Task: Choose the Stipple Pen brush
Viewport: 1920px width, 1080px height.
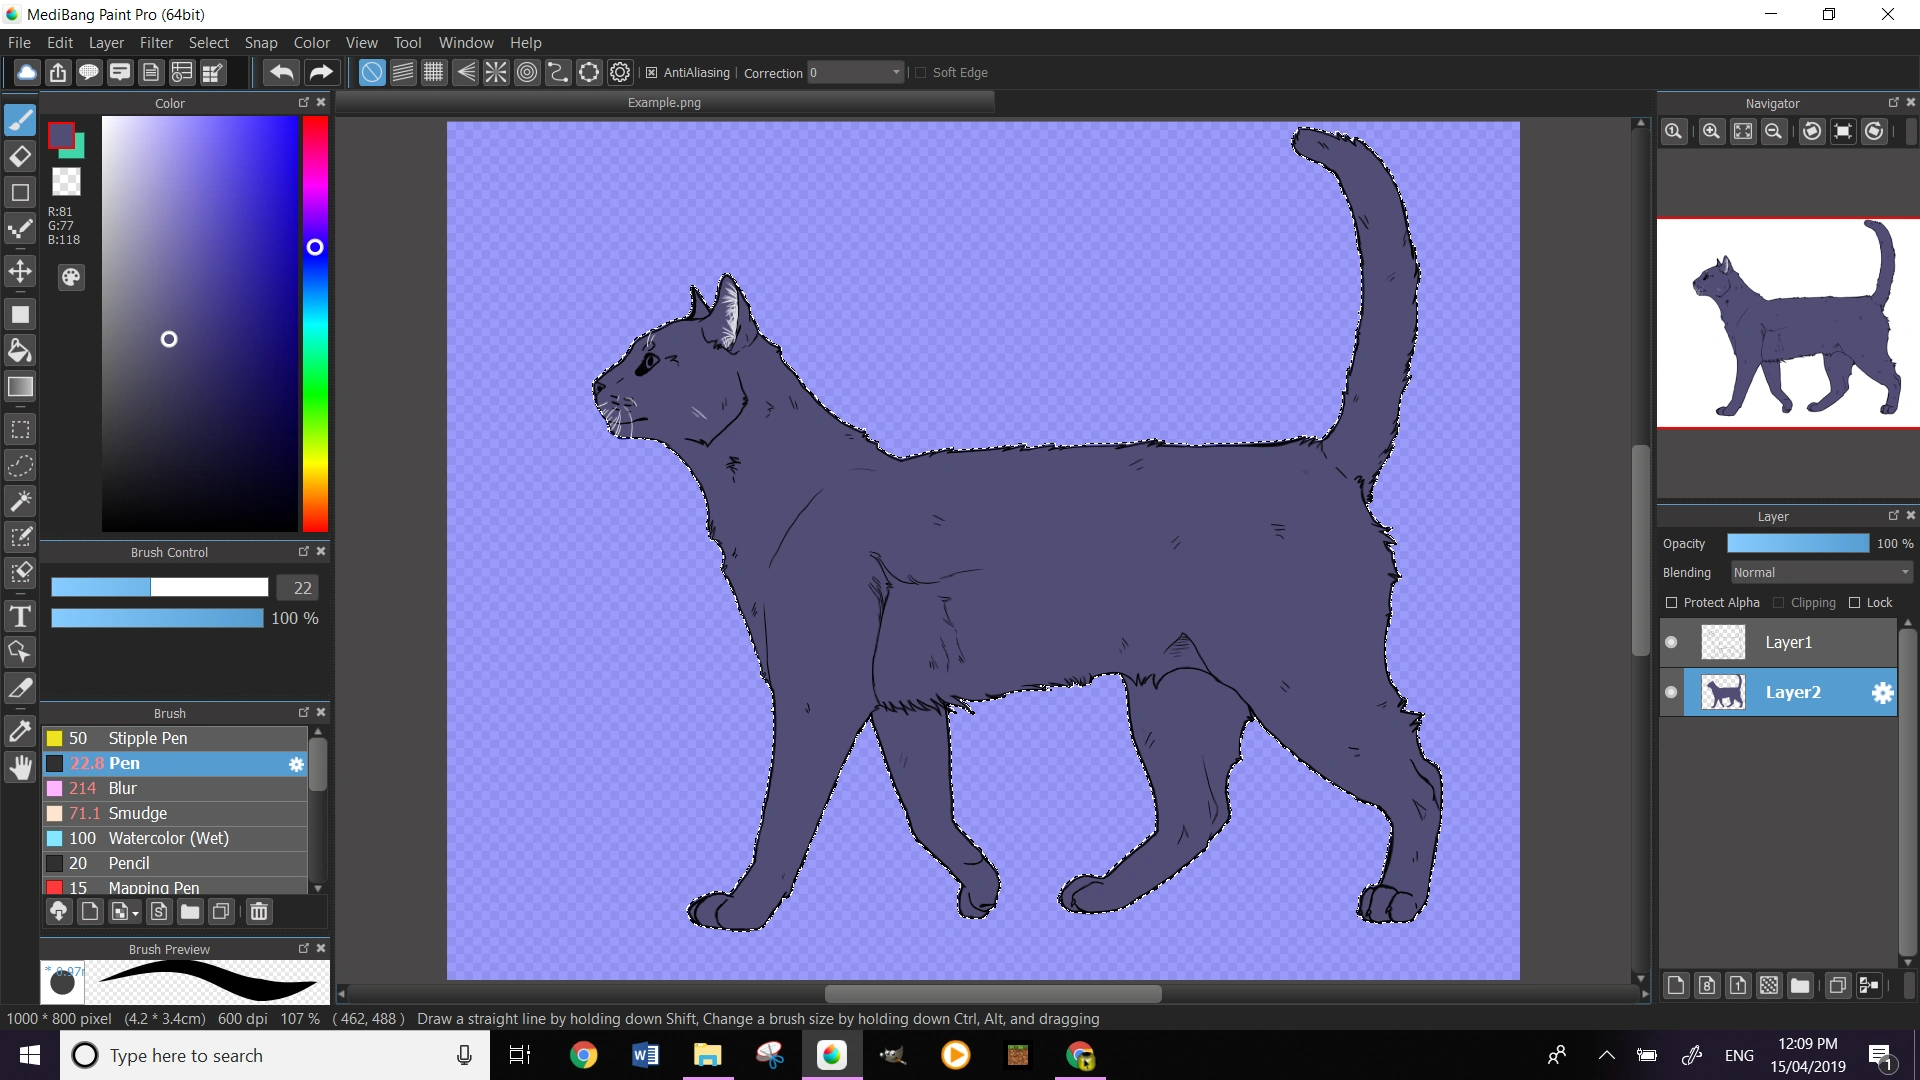Action: [x=147, y=738]
